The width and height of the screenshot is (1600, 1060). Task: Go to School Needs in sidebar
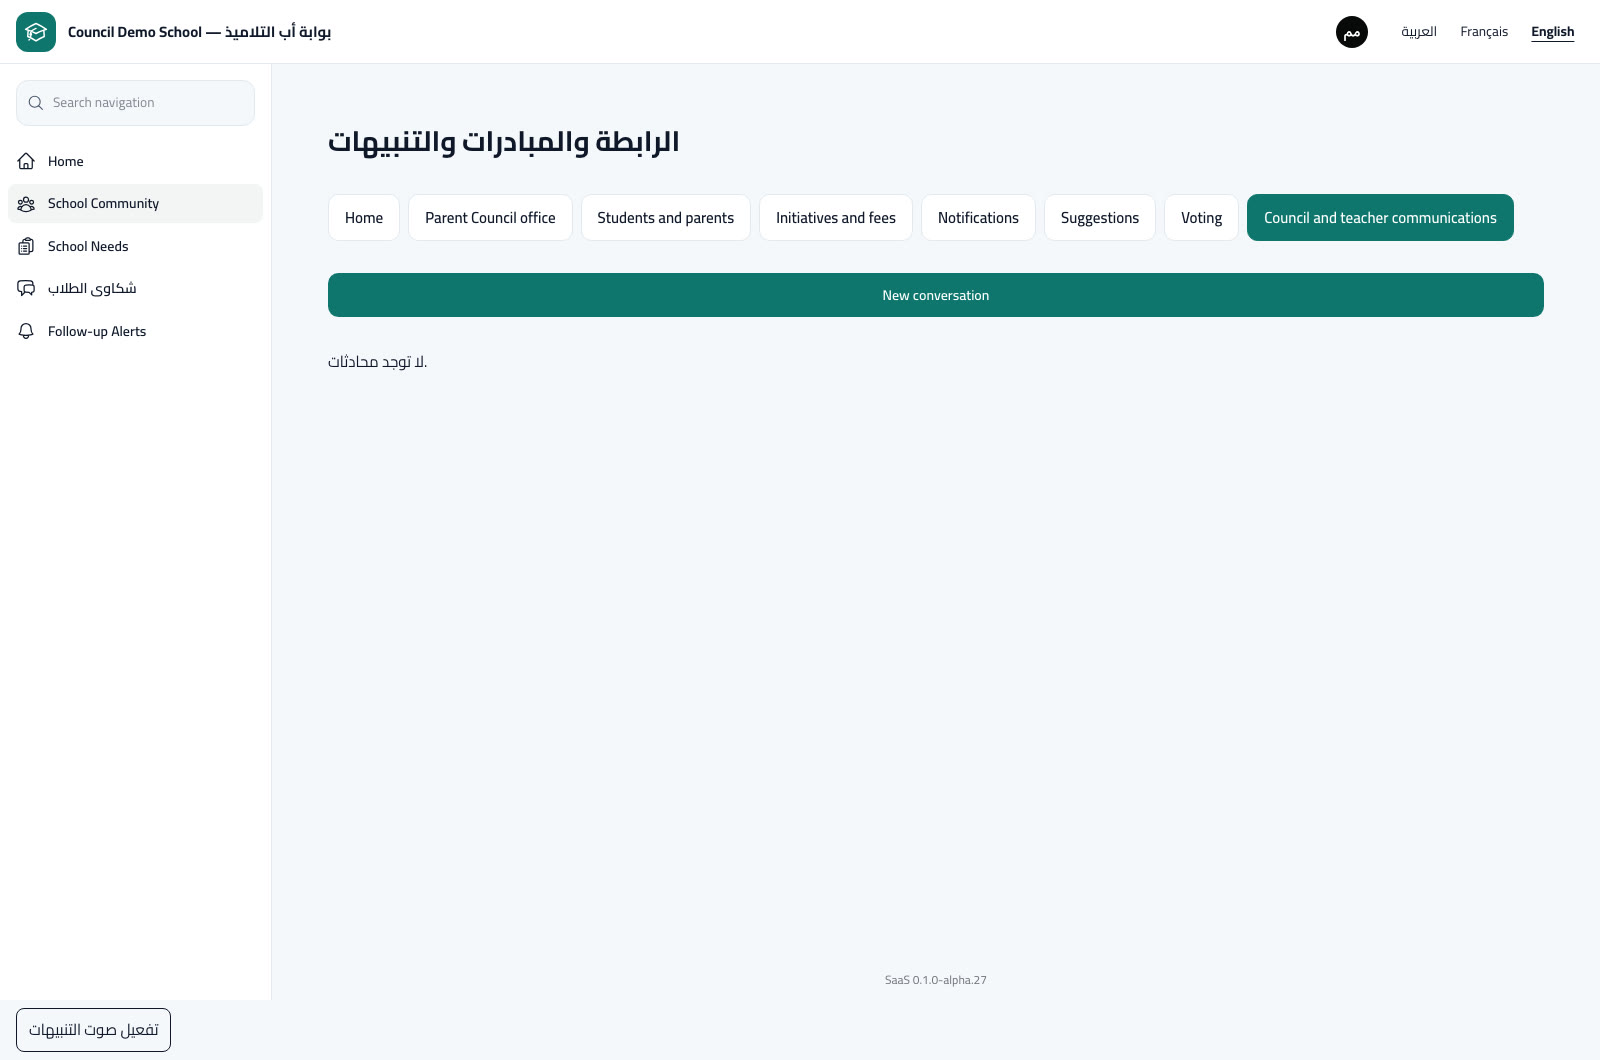[x=135, y=246]
